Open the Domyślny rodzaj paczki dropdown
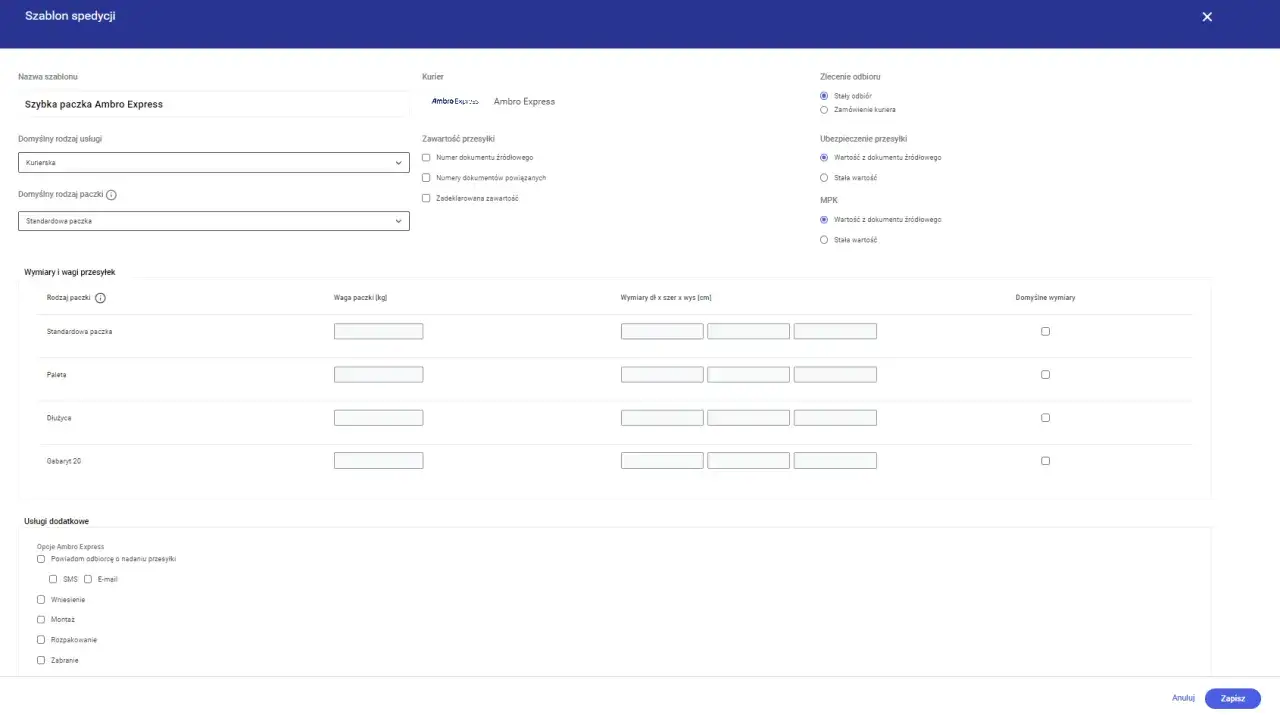Viewport: 1280px width, 715px height. pos(214,221)
